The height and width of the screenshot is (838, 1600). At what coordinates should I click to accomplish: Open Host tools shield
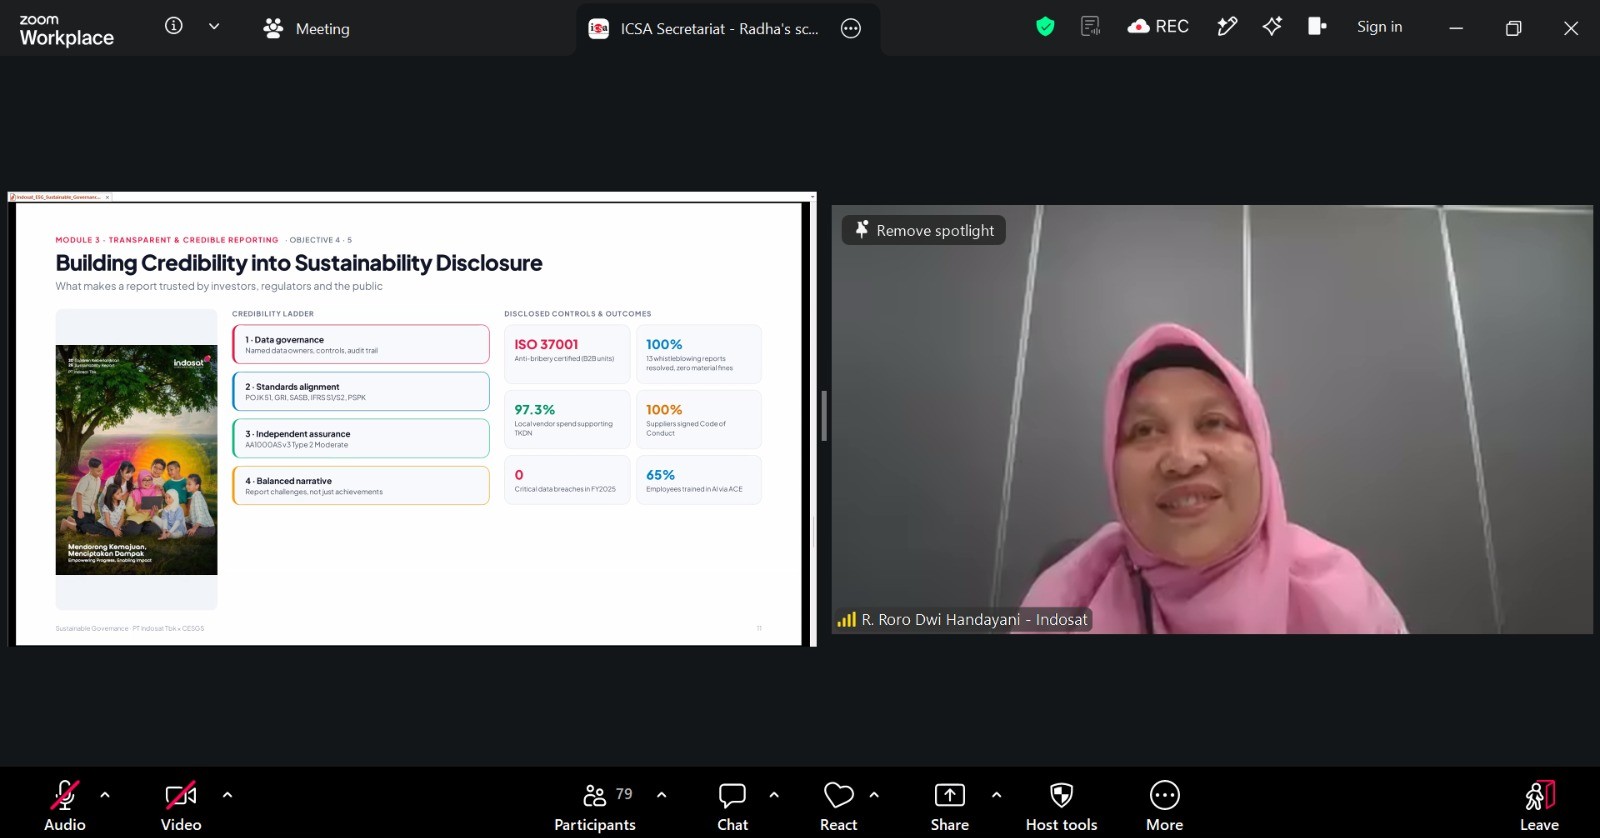[1061, 806]
